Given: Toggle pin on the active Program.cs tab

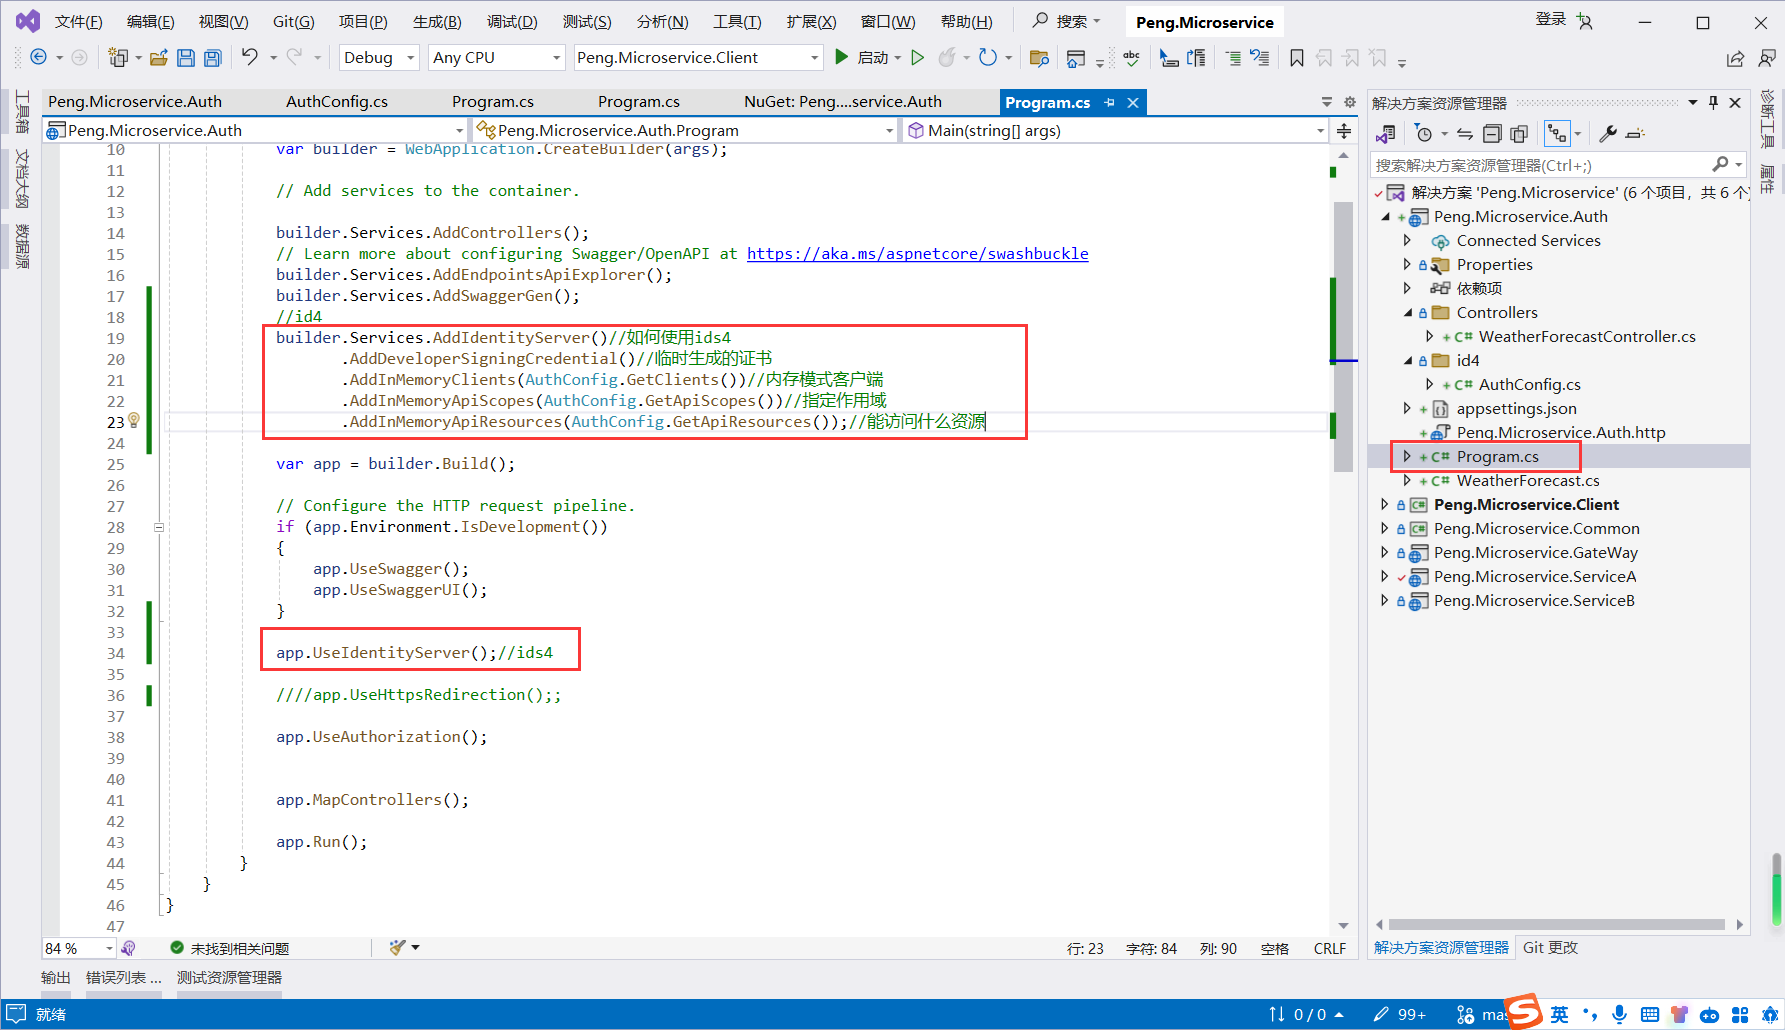Looking at the screenshot, I should [x=1109, y=102].
